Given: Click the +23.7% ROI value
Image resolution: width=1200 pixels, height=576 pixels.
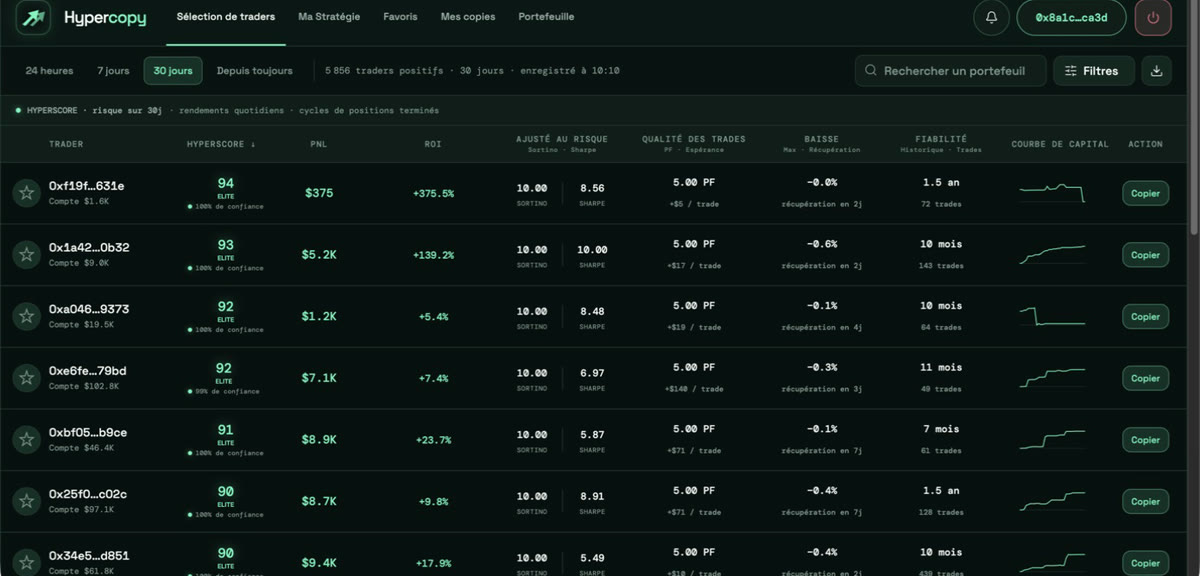Looking at the screenshot, I should 433,440.
